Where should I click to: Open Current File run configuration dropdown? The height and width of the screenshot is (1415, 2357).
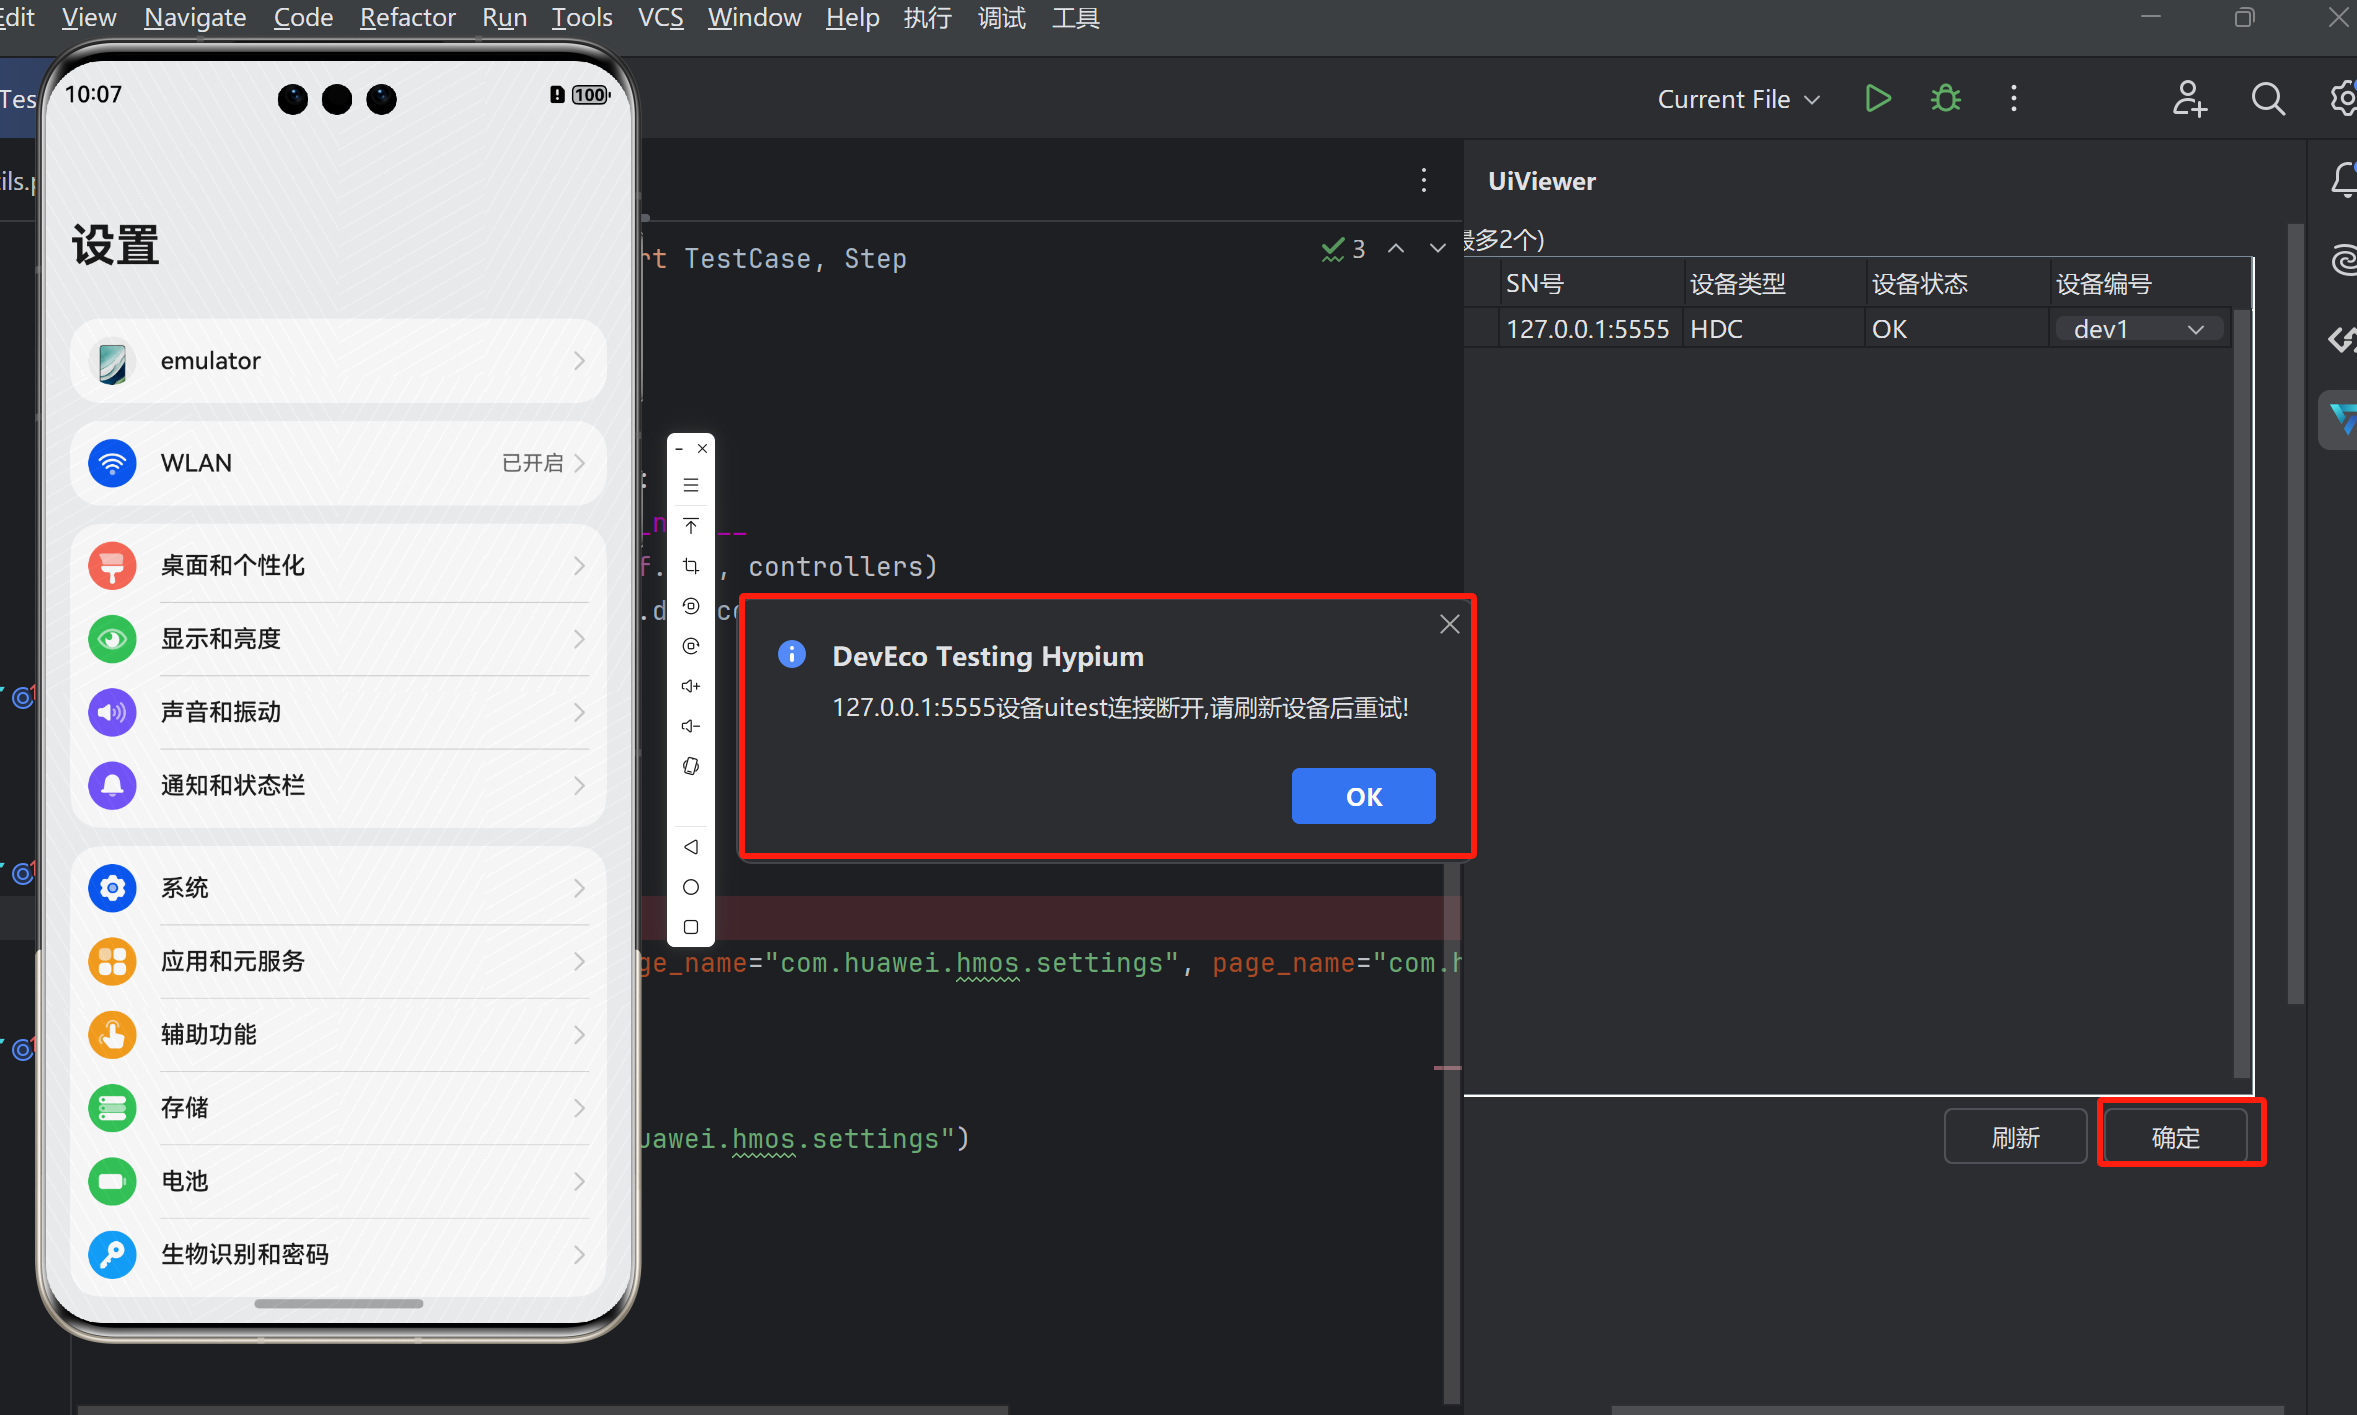(x=1738, y=99)
